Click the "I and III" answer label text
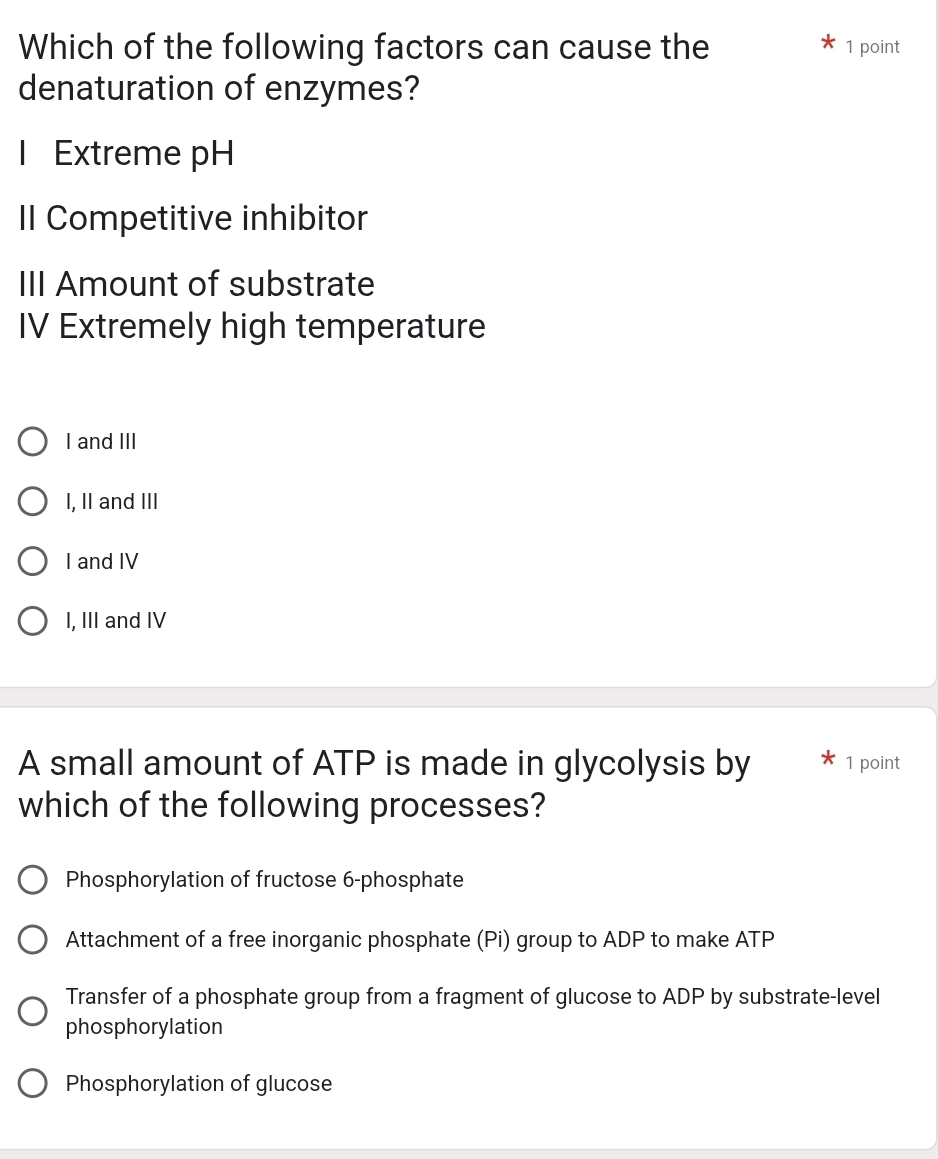 [101, 441]
